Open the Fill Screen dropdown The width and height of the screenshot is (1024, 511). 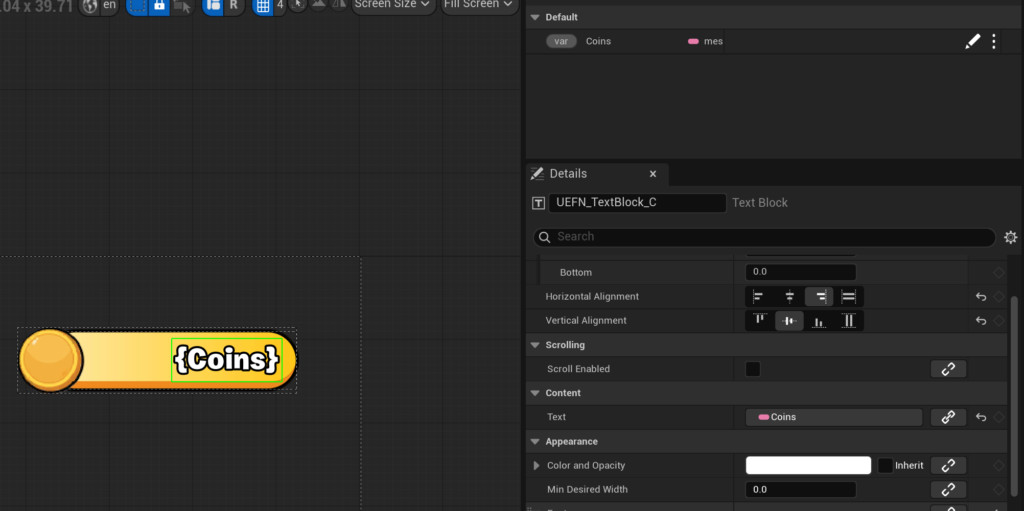[480, 5]
